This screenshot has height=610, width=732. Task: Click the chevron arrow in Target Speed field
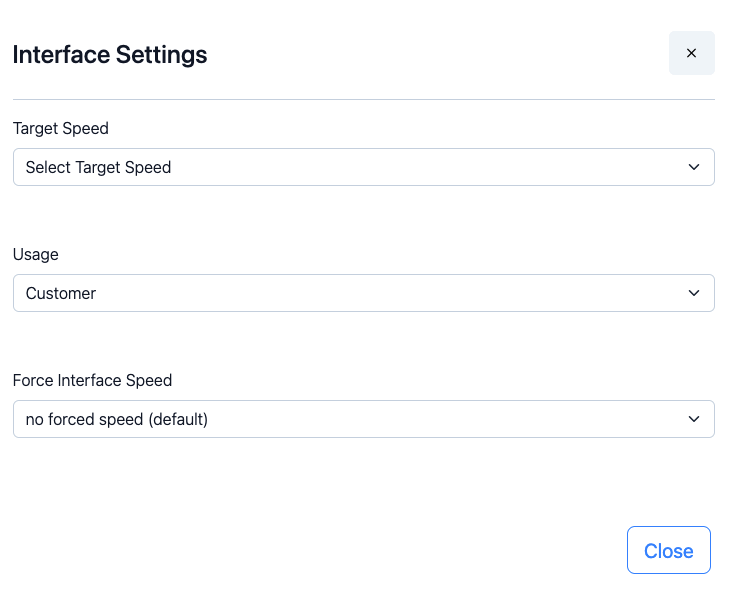pyautogui.click(x=694, y=167)
